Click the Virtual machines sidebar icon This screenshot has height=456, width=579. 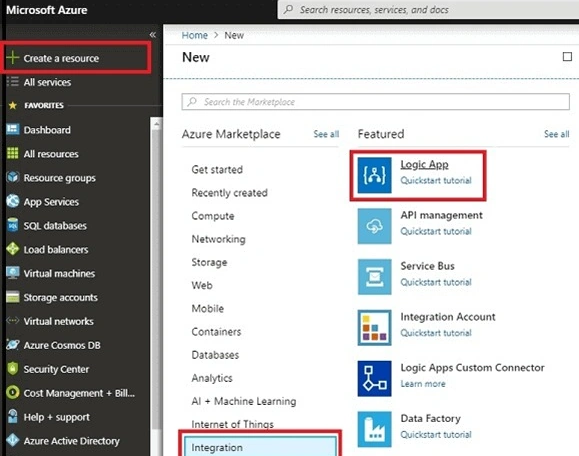13,273
